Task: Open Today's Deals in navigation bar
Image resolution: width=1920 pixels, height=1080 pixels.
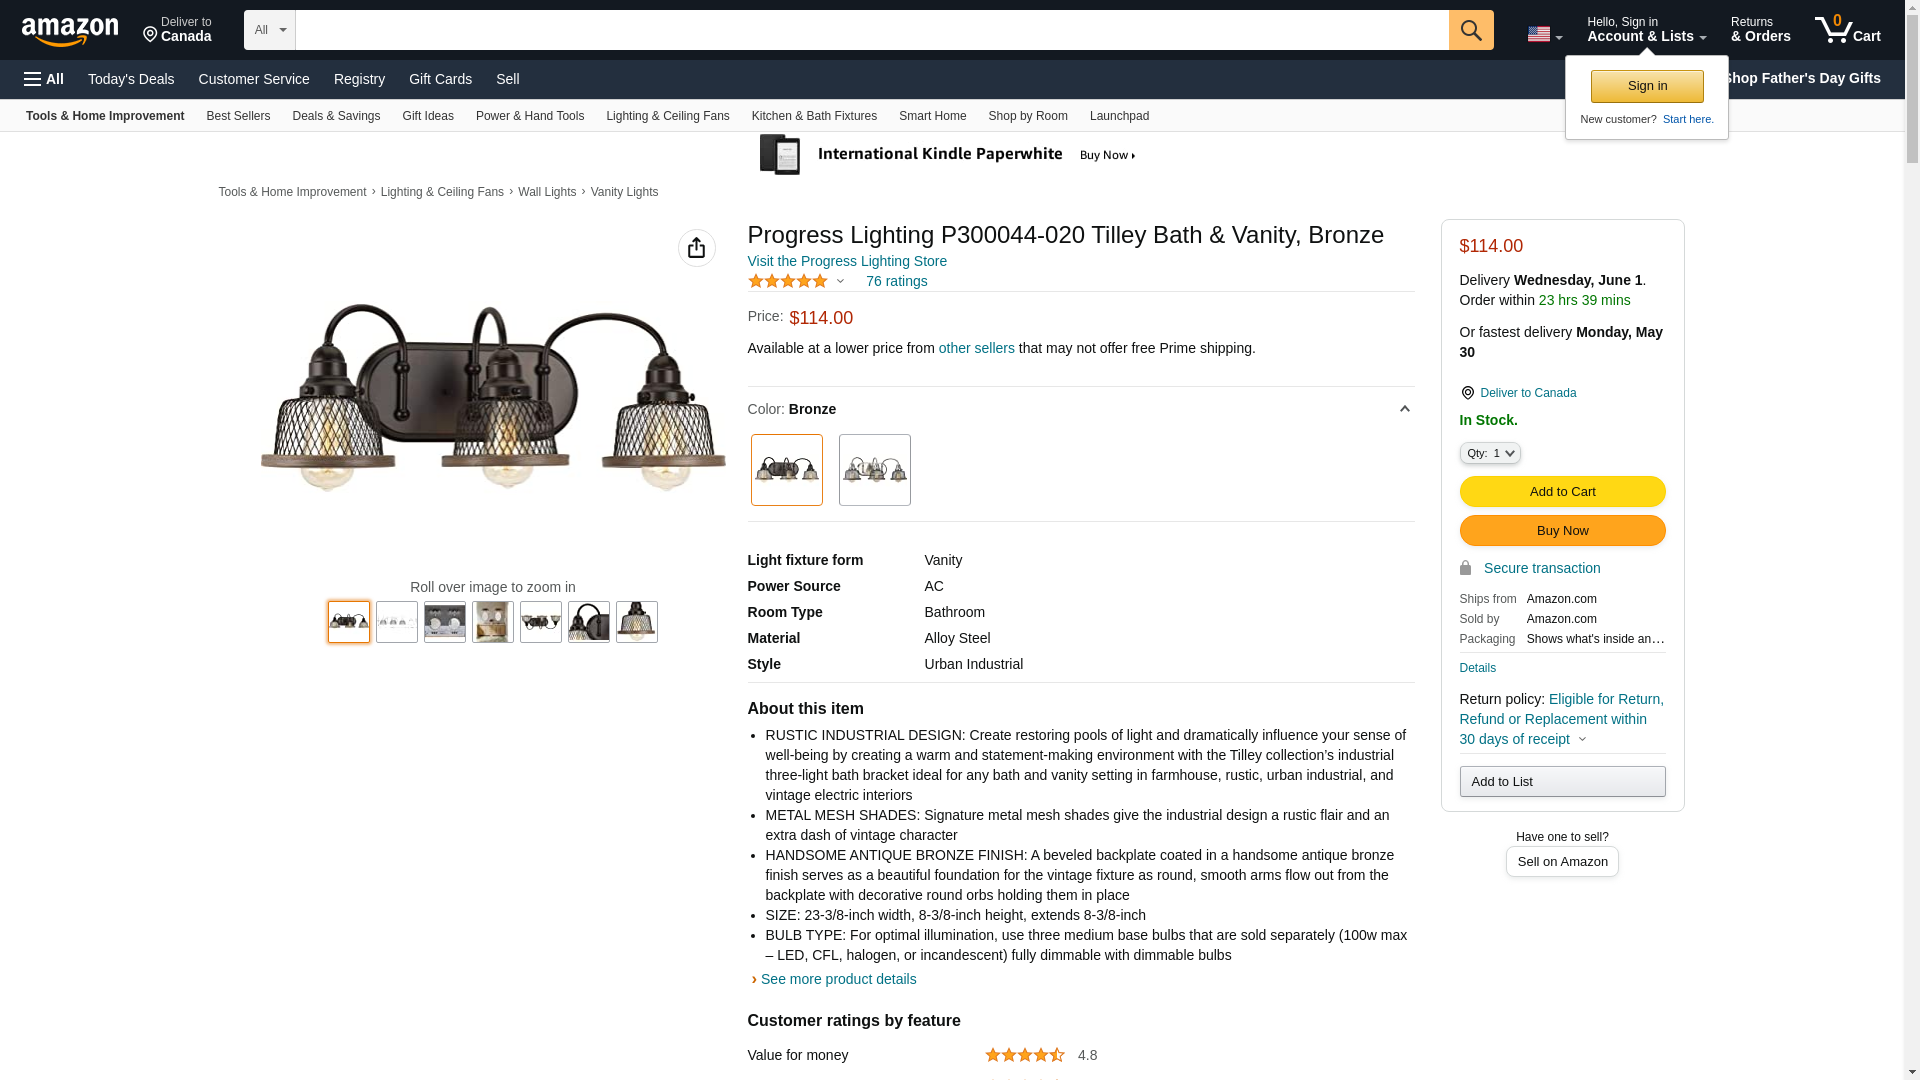Action: (x=131, y=79)
